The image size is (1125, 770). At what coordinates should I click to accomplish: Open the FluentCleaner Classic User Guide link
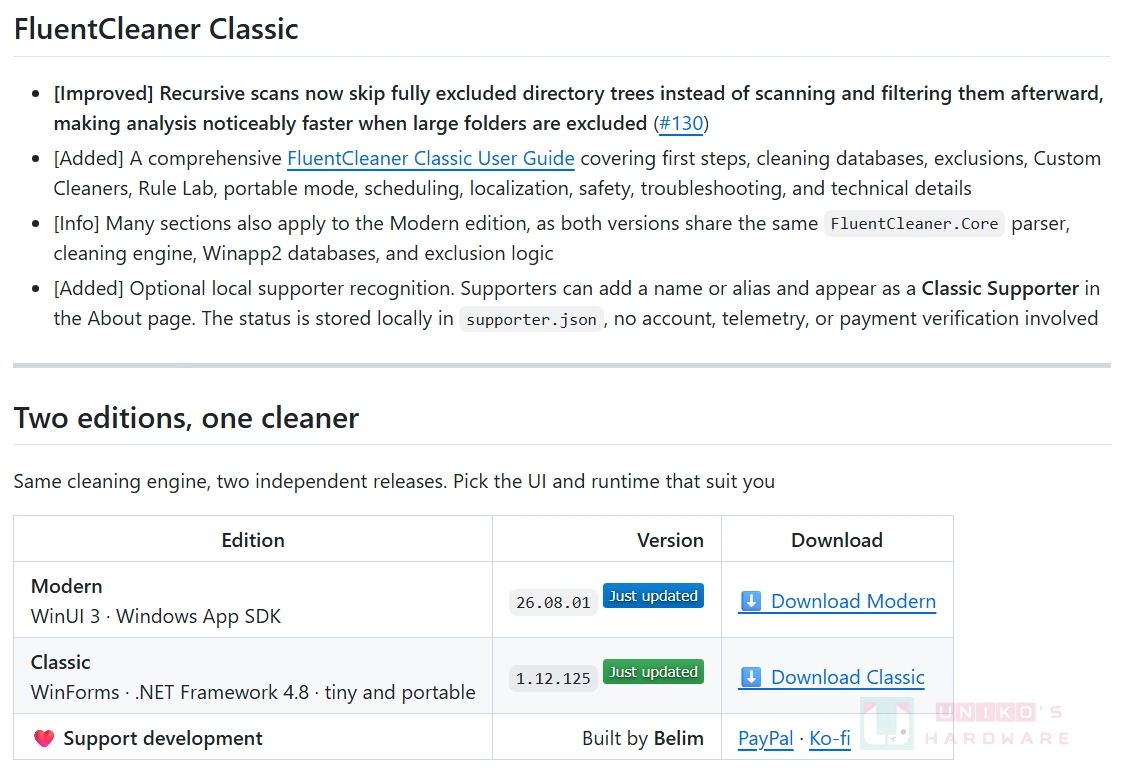[430, 158]
